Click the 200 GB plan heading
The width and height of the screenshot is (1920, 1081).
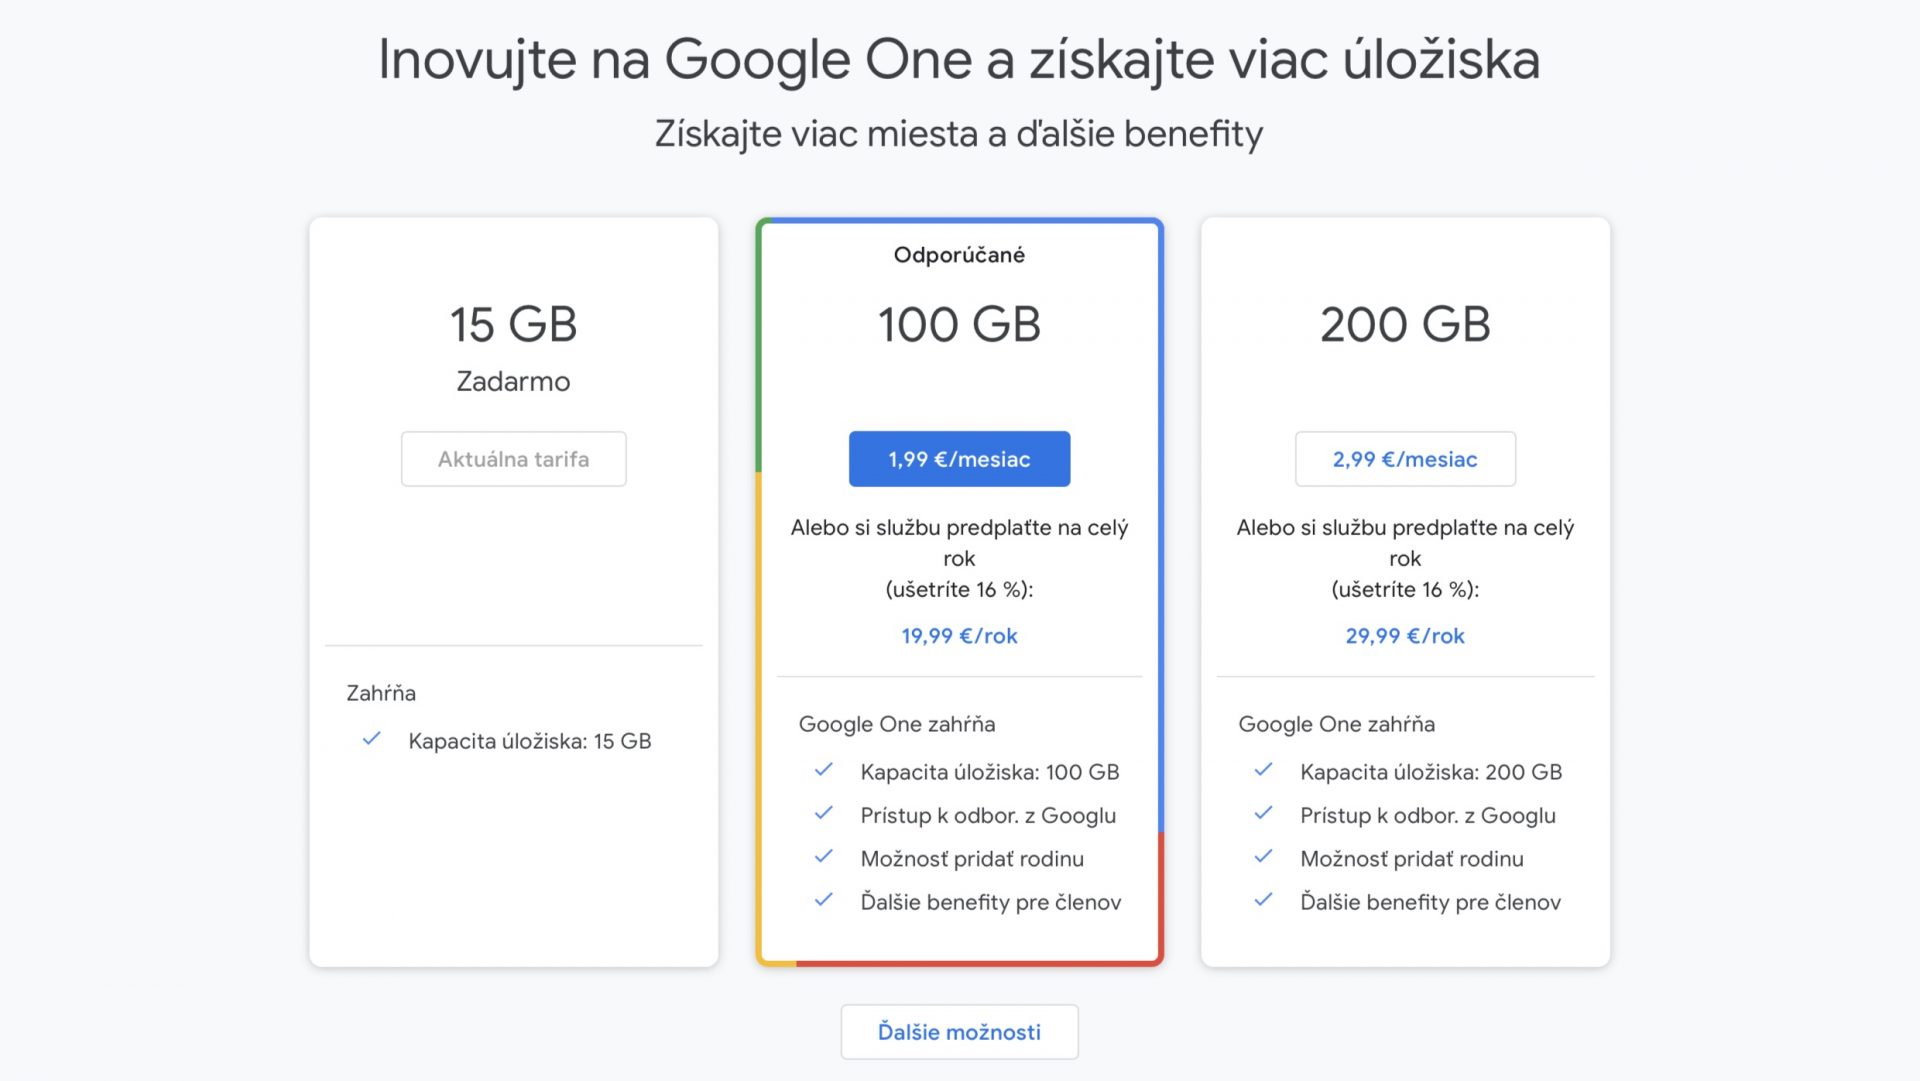pos(1405,325)
